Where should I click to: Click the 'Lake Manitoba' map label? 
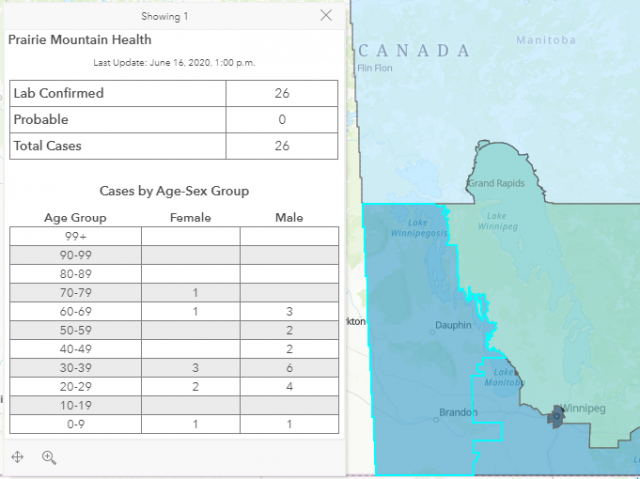[504, 377]
